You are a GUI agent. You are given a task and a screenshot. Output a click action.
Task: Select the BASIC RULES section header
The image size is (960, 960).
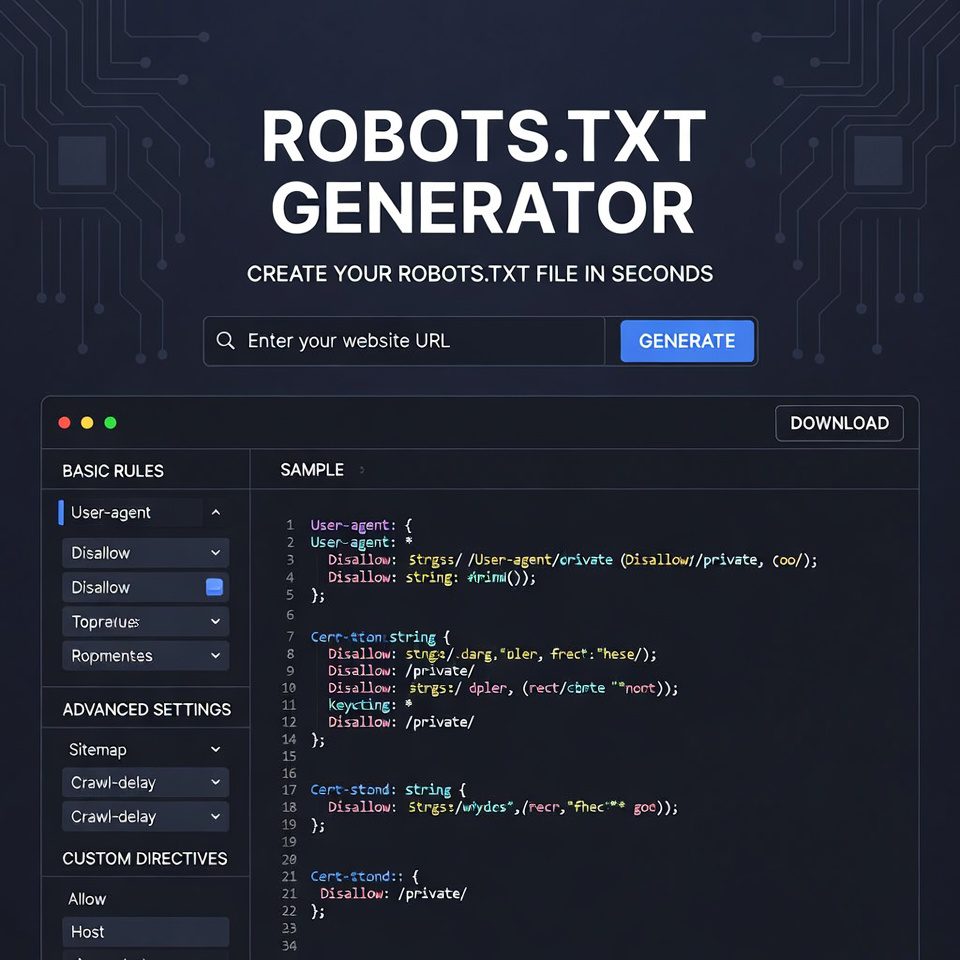tap(112, 470)
